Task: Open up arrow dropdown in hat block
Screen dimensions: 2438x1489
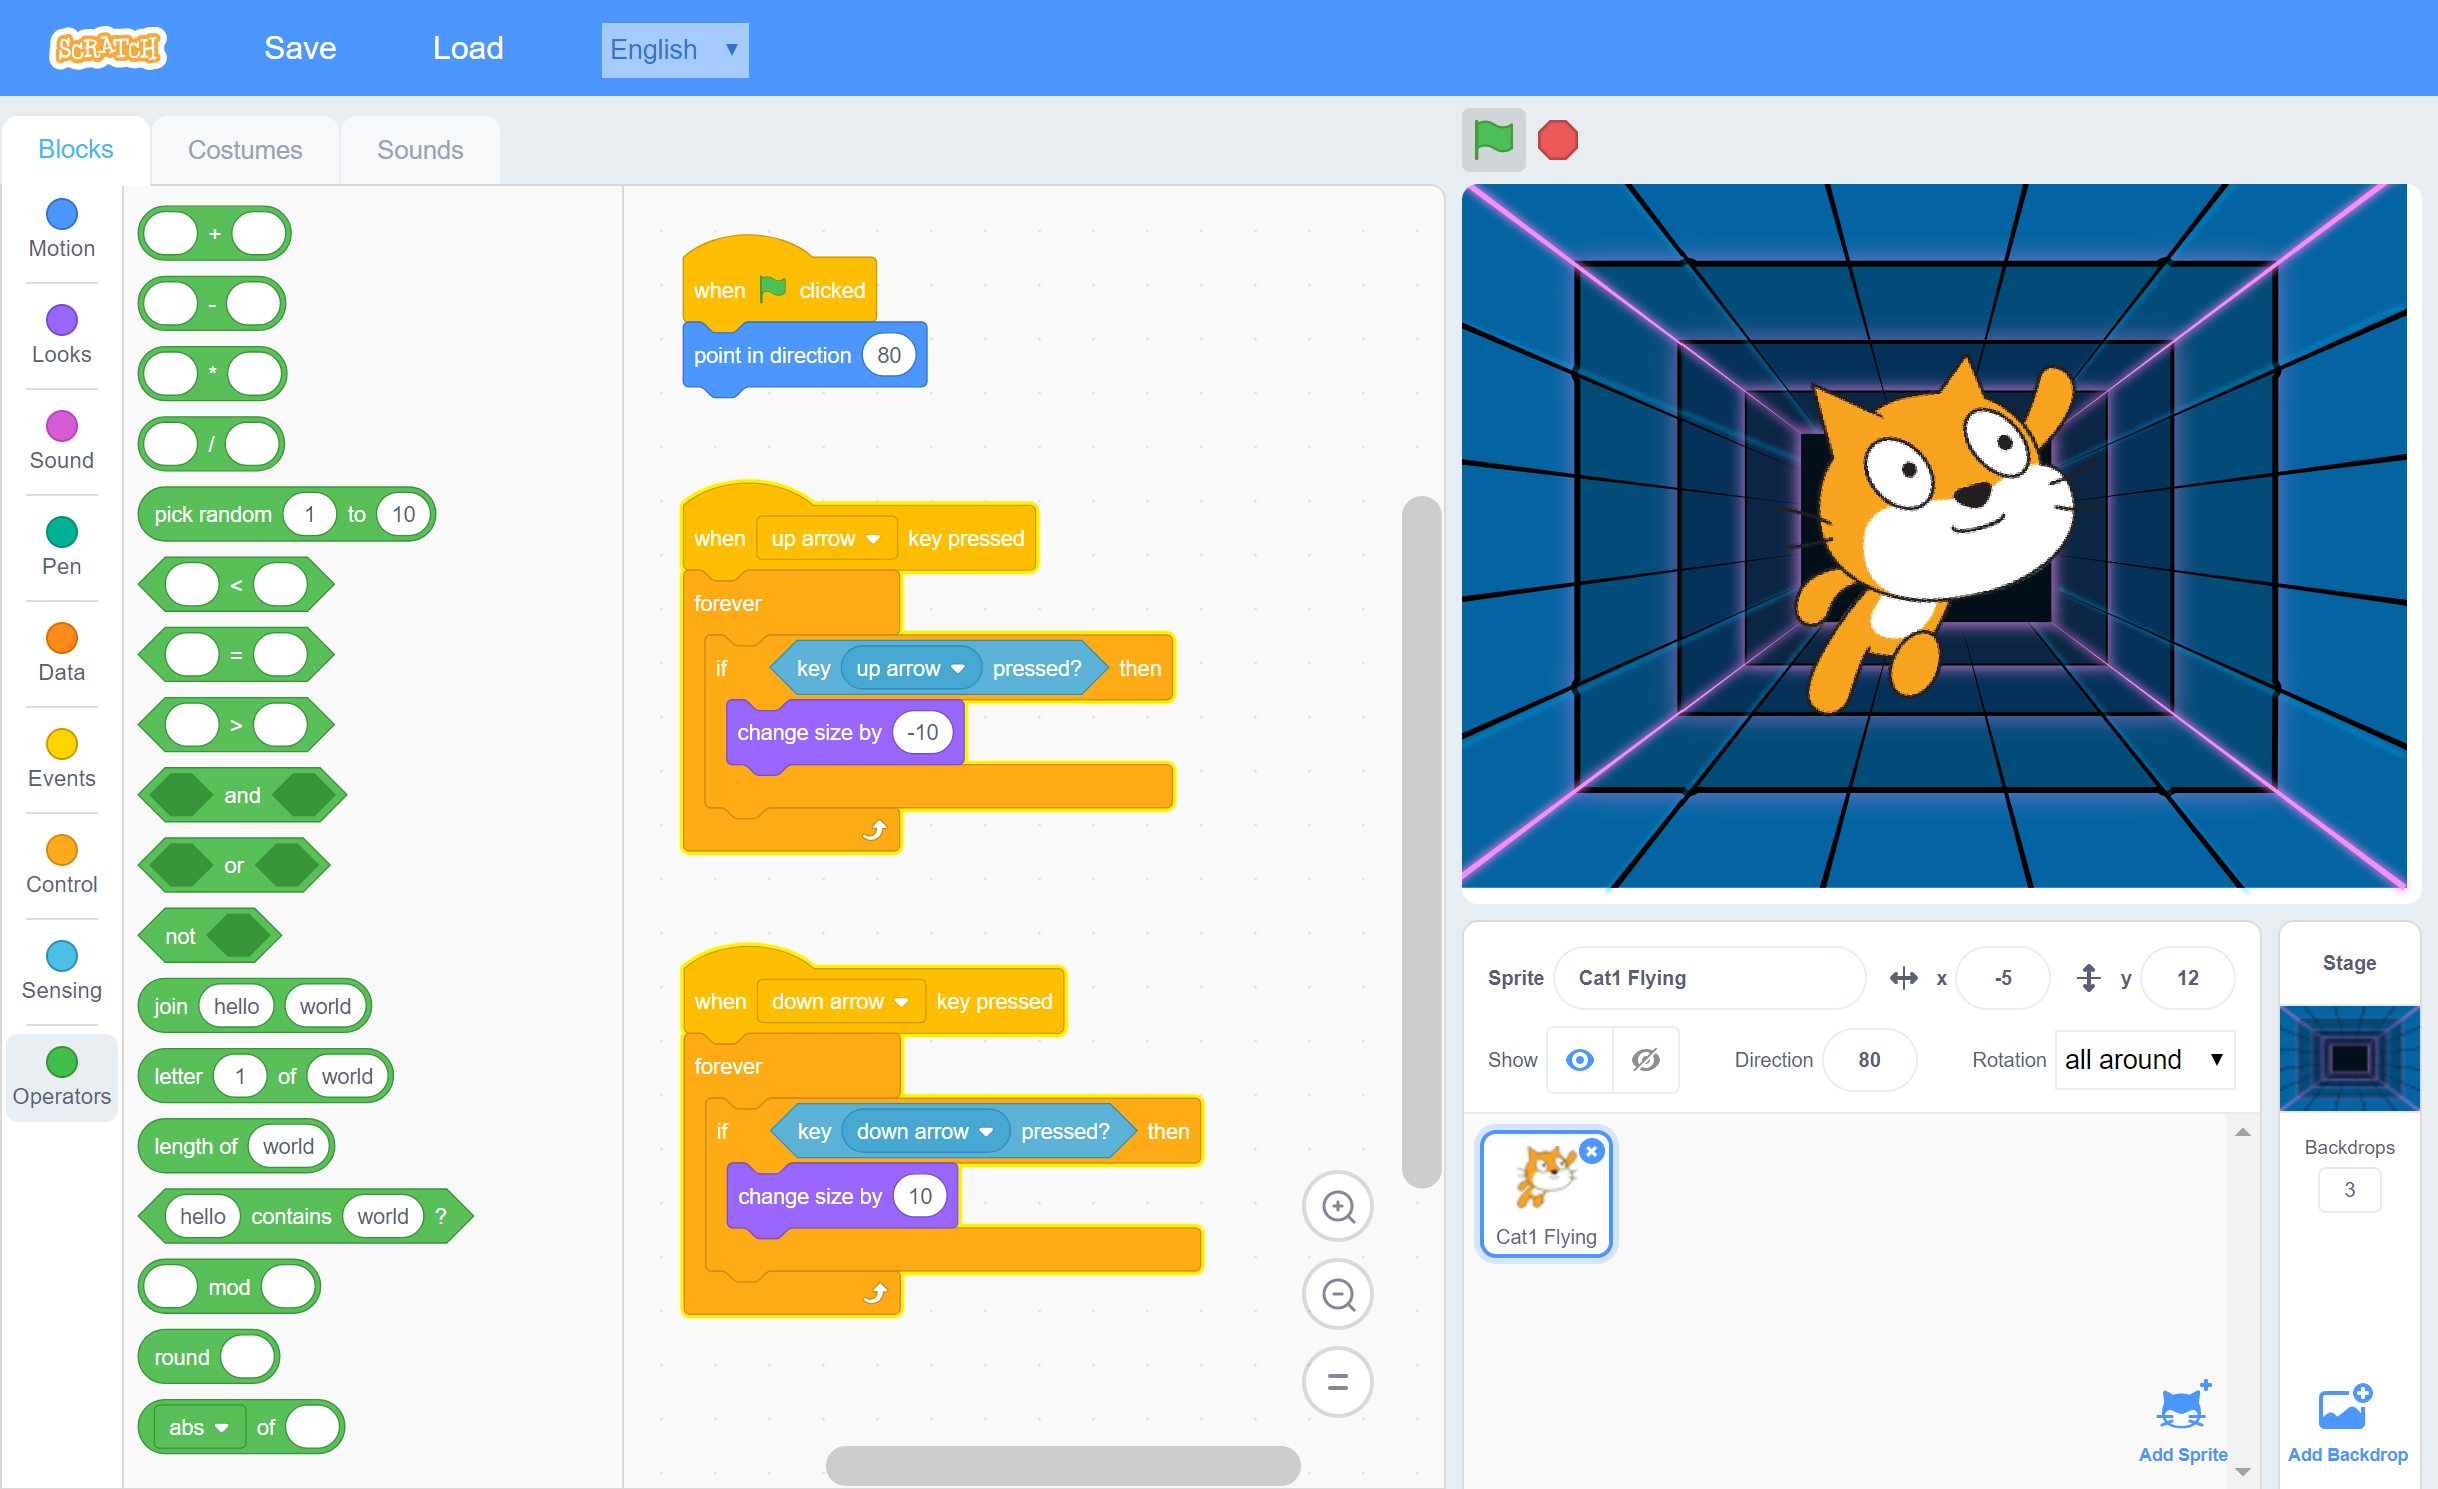Action: pos(825,539)
